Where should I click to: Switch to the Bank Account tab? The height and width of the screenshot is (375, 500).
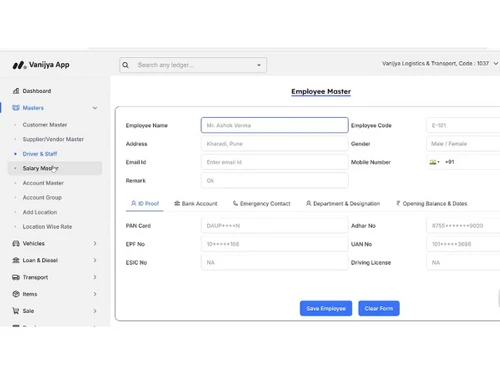[196, 203]
